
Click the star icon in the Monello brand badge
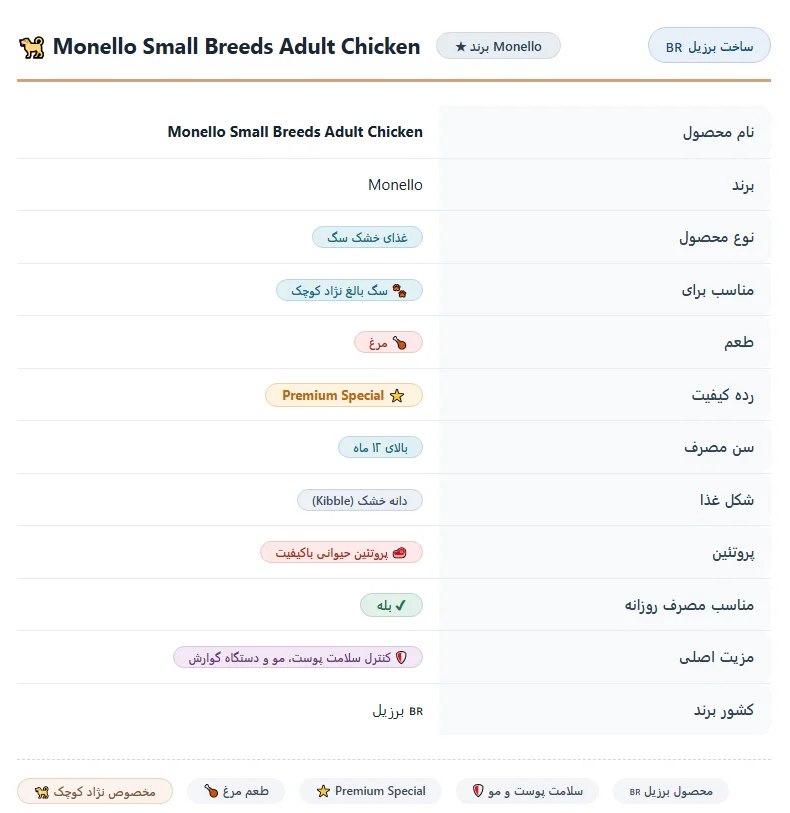tap(460, 47)
